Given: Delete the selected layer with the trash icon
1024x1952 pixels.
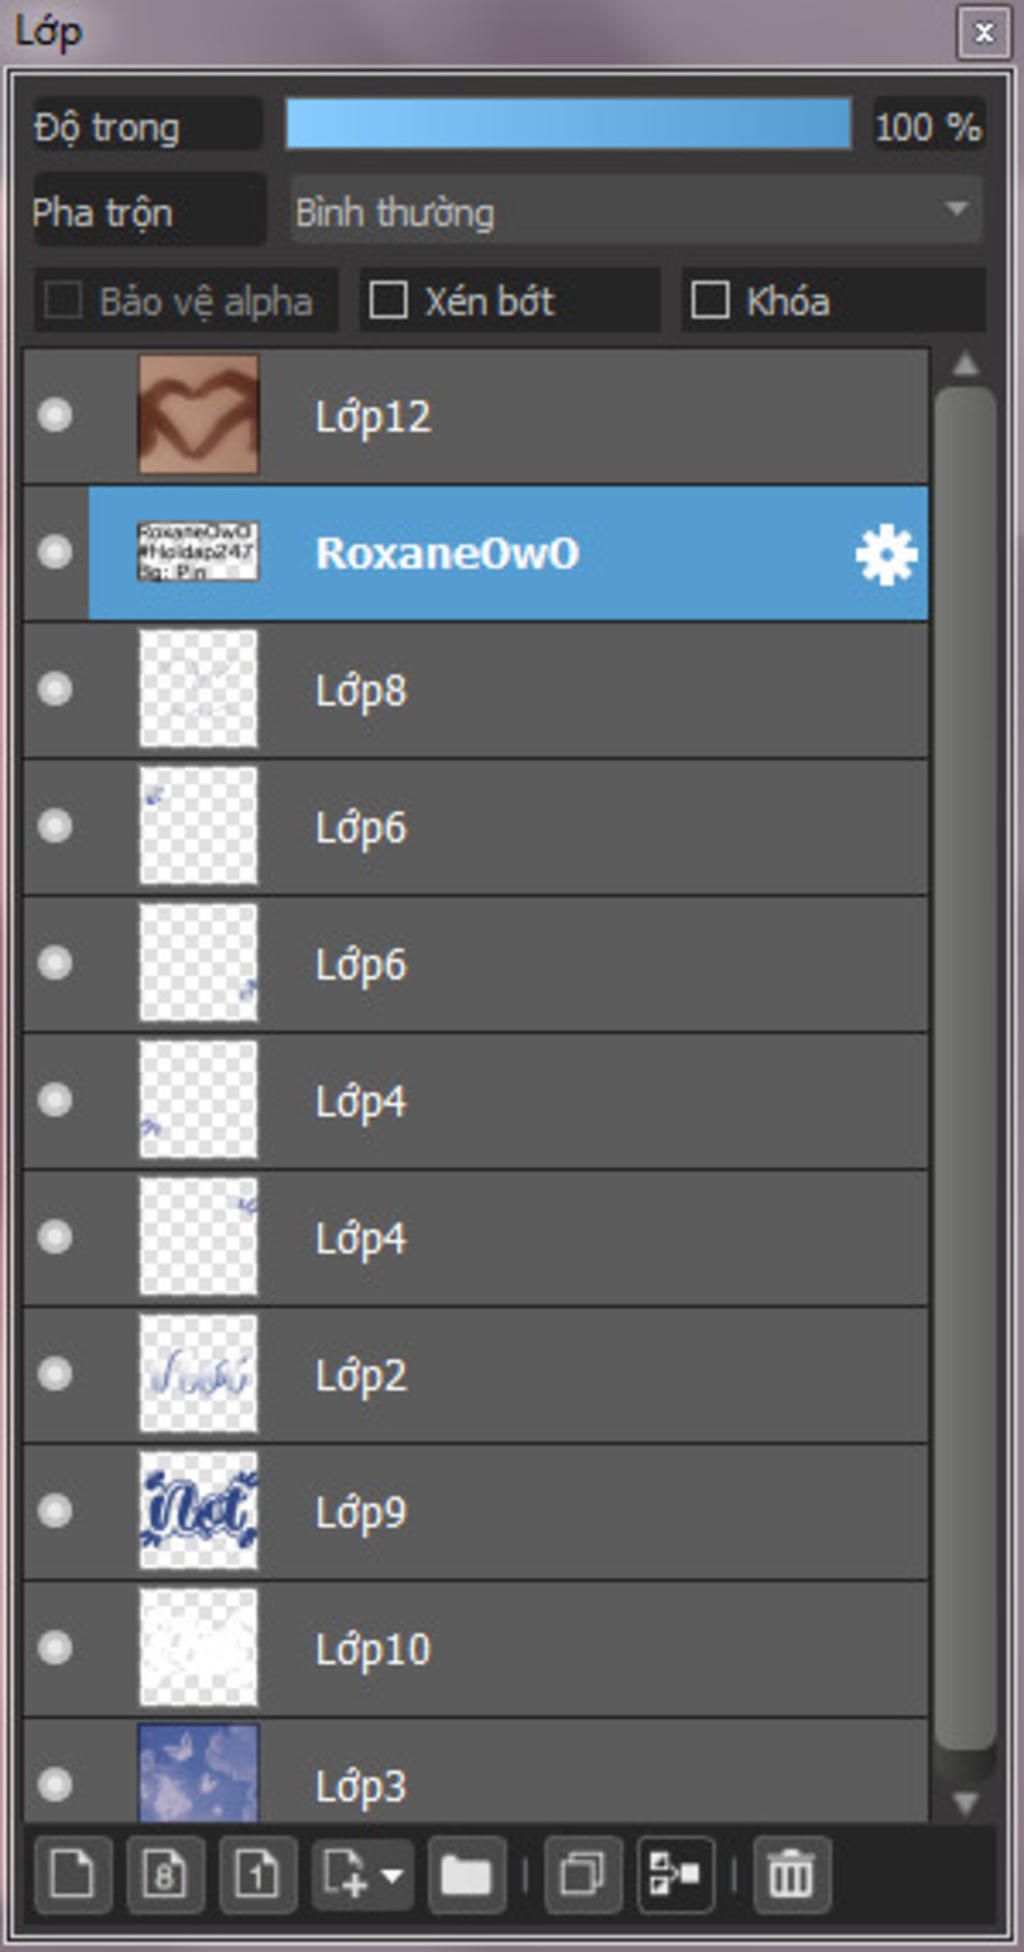Looking at the screenshot, I should pos(791,1874).
